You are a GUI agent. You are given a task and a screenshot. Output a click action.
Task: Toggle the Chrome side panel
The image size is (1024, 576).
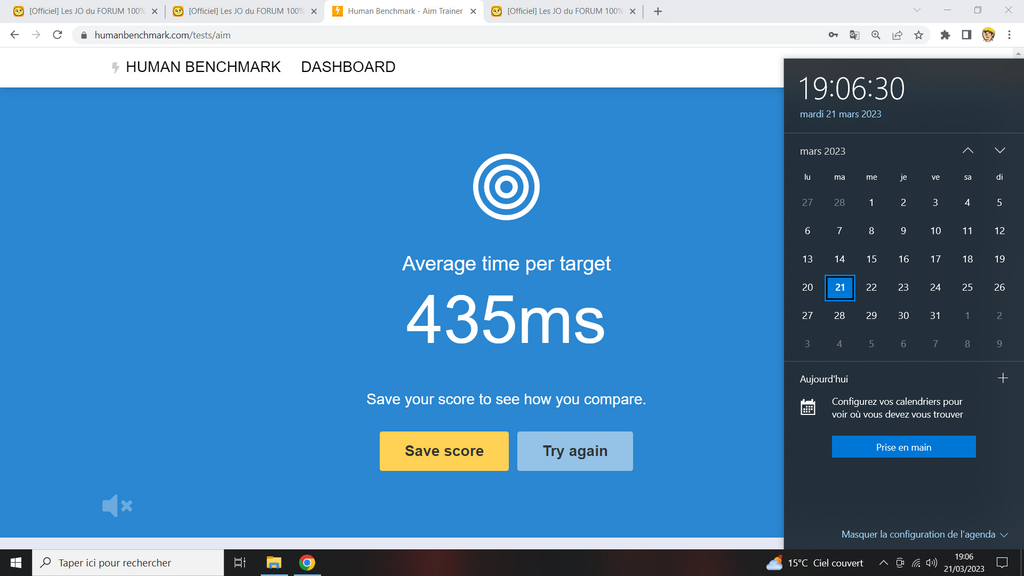966,35
